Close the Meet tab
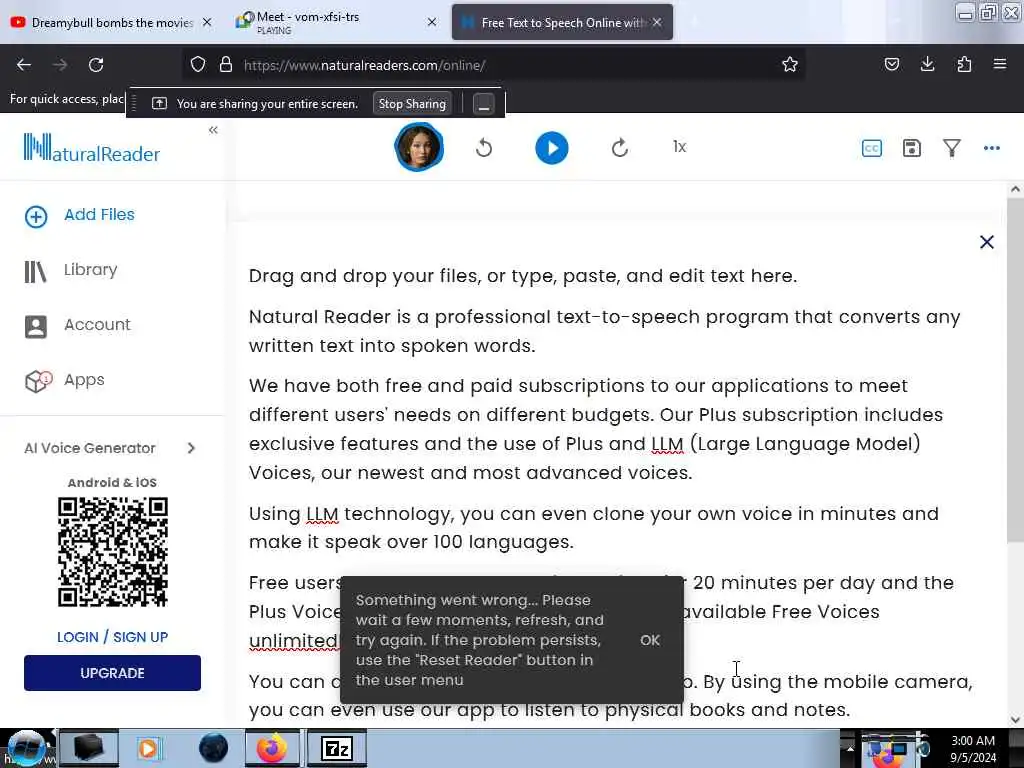1024x768 pixels. (432, 22)
